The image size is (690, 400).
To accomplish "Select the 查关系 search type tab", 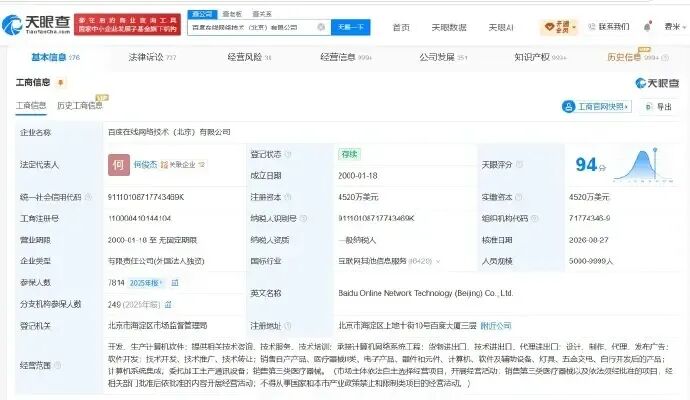I will 262,14.
